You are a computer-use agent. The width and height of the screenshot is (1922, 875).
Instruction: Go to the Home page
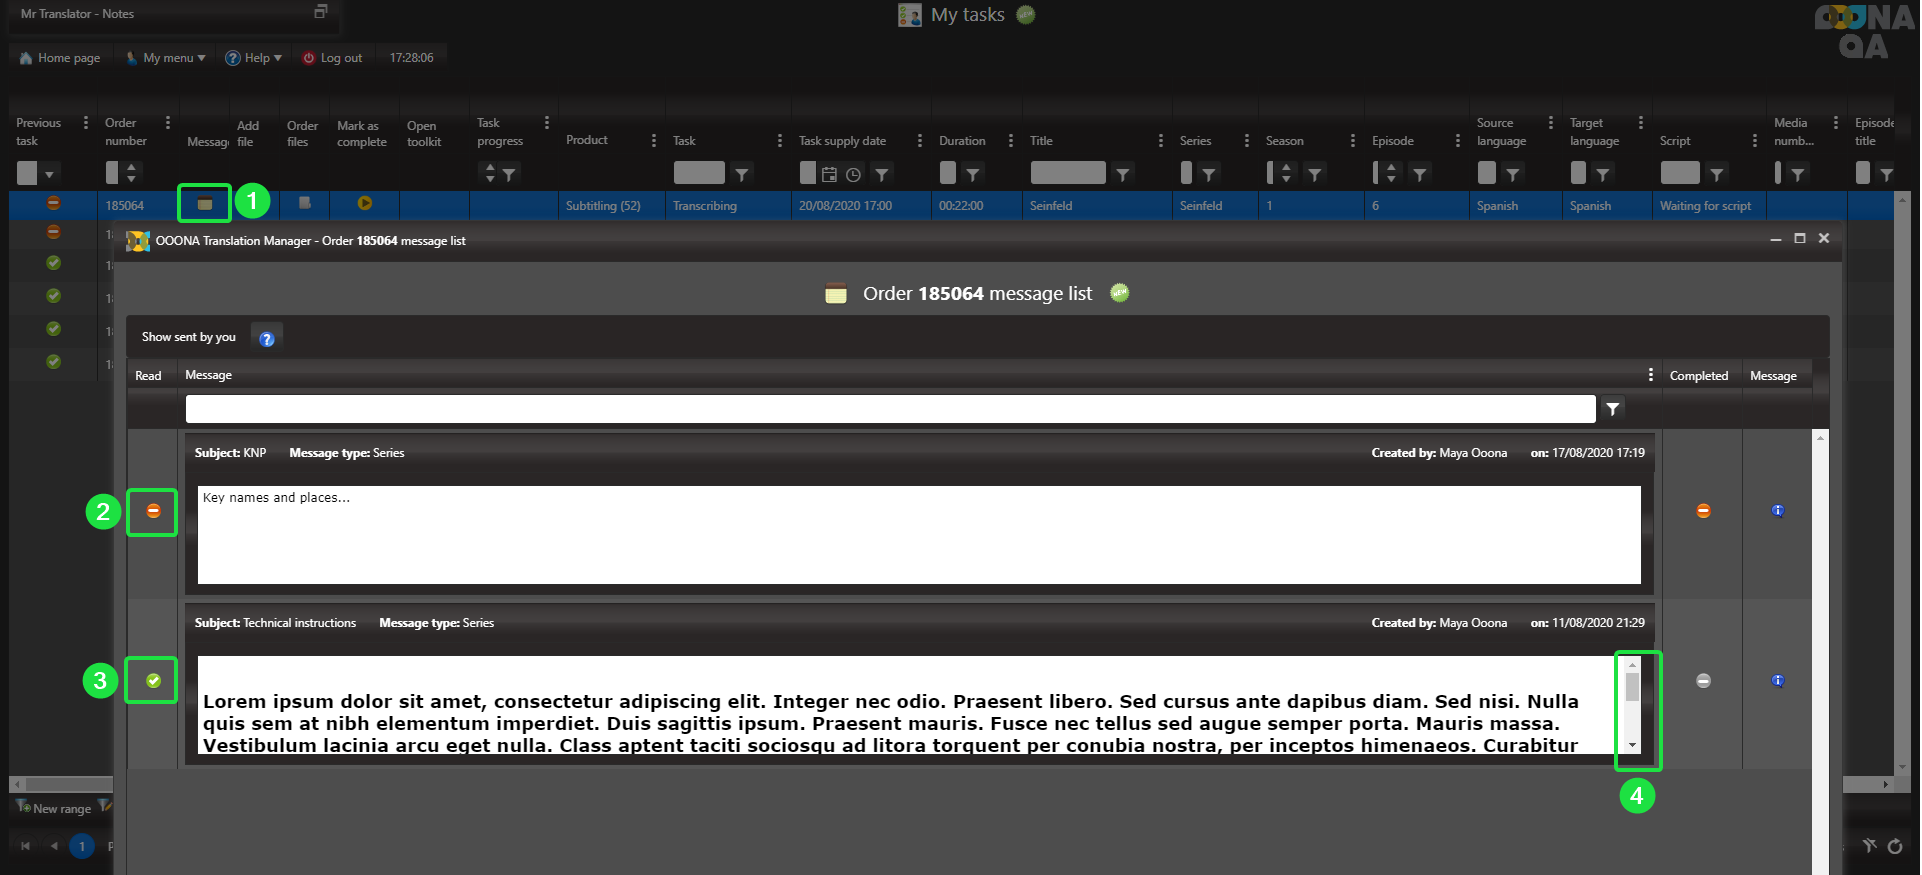point(60,58)
